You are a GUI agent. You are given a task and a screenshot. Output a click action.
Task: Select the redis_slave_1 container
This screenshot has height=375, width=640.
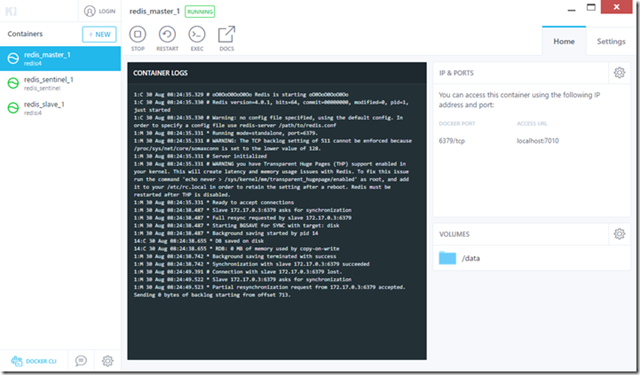60,108
